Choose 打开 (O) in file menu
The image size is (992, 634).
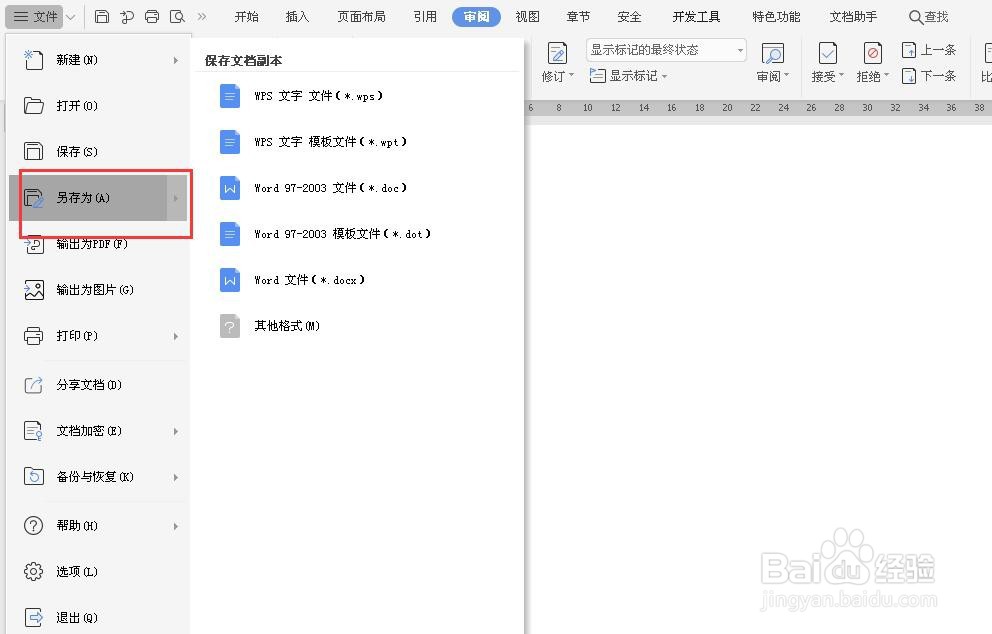[x=98, y=106]
